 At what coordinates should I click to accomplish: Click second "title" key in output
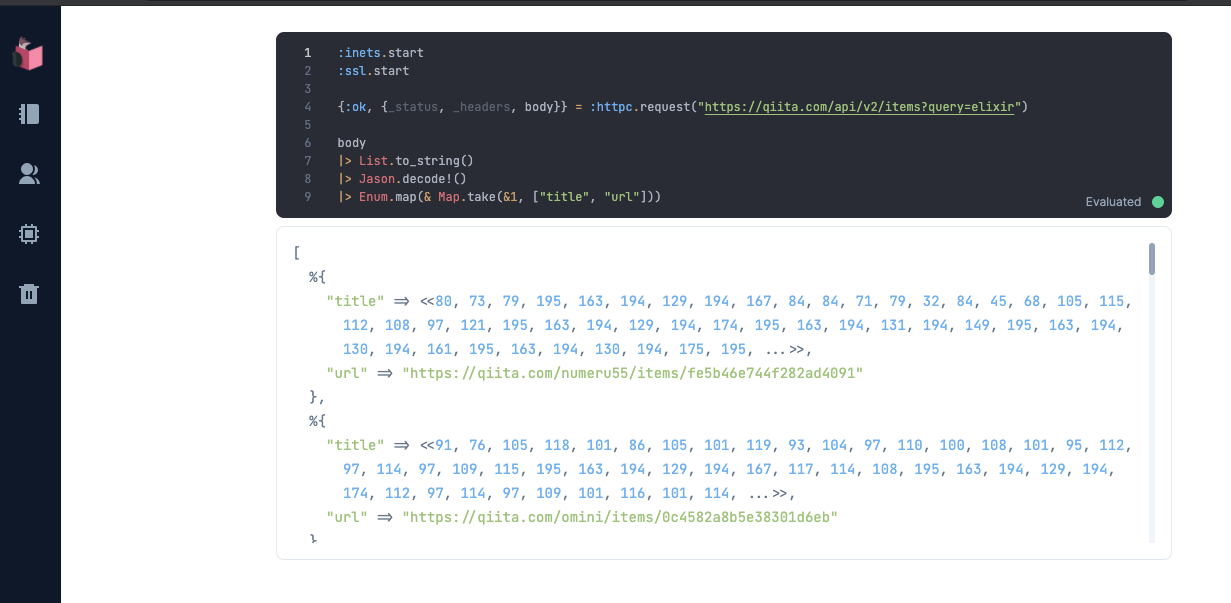coord(355,445)
